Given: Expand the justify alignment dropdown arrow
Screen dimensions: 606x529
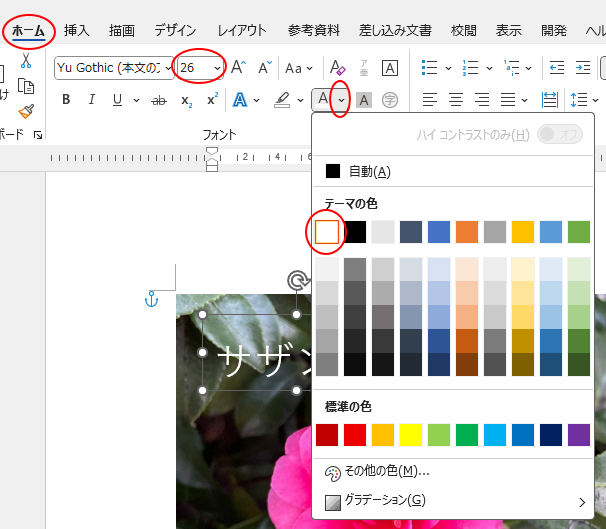Looking at the screenshot, I should 524,100.
